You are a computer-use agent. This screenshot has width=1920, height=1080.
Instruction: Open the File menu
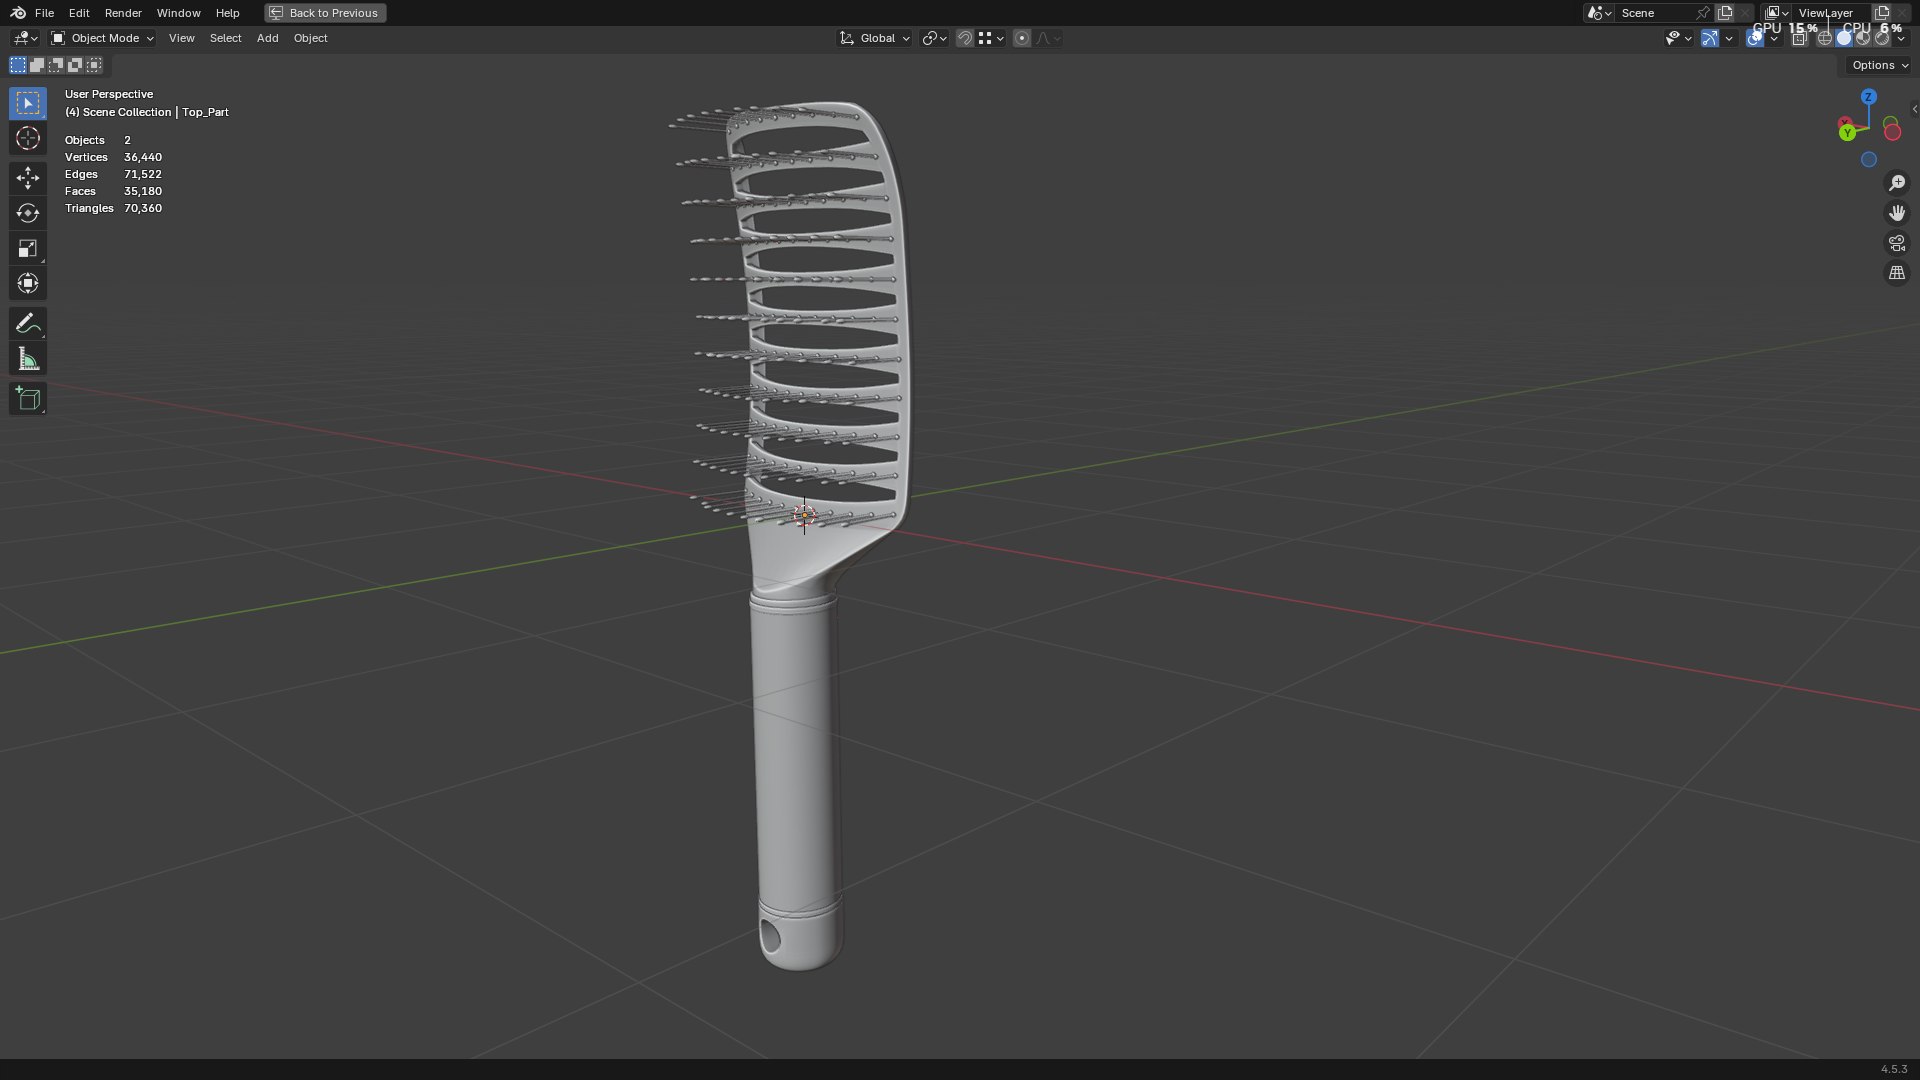click(44, 13)
